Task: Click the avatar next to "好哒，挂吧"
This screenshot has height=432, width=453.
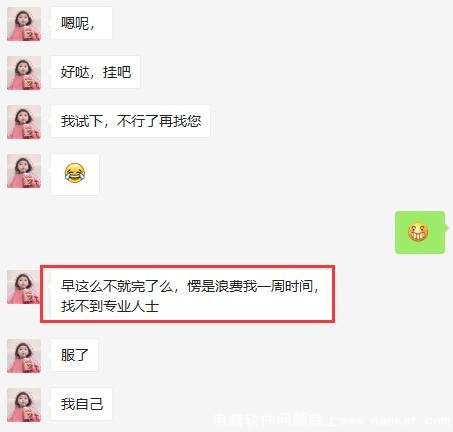Action: click(24, 73)
